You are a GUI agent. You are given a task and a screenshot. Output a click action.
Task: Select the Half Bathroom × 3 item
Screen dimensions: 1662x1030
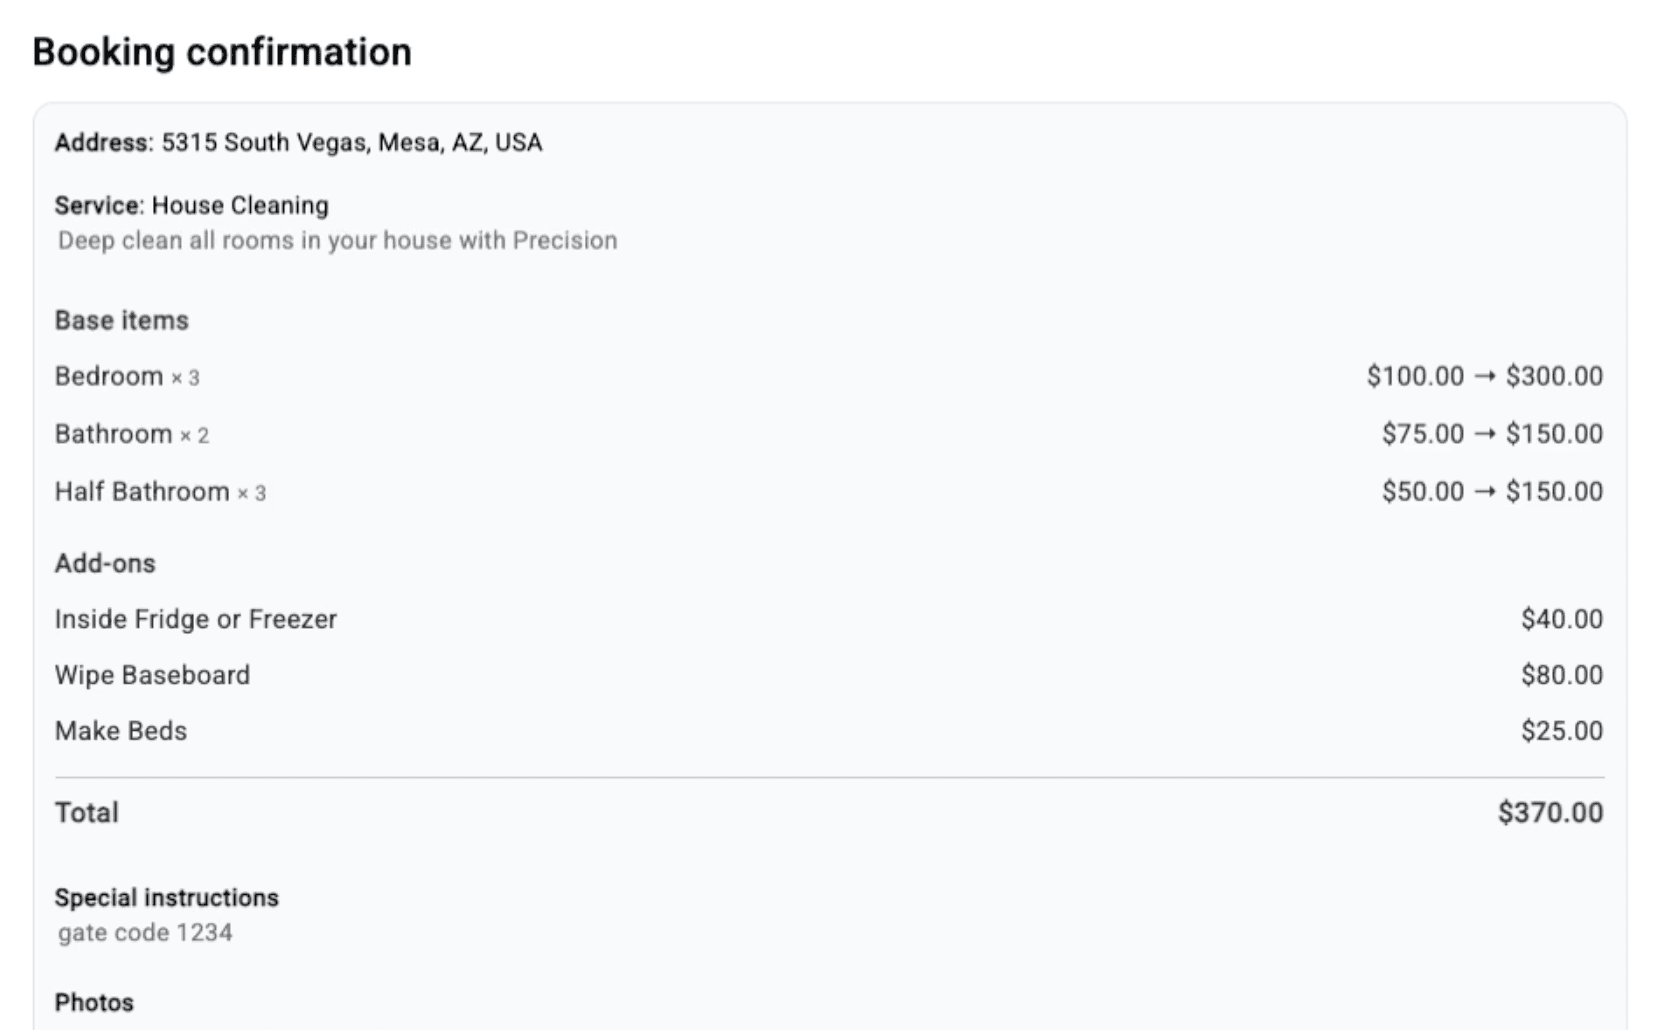[160, 492]
